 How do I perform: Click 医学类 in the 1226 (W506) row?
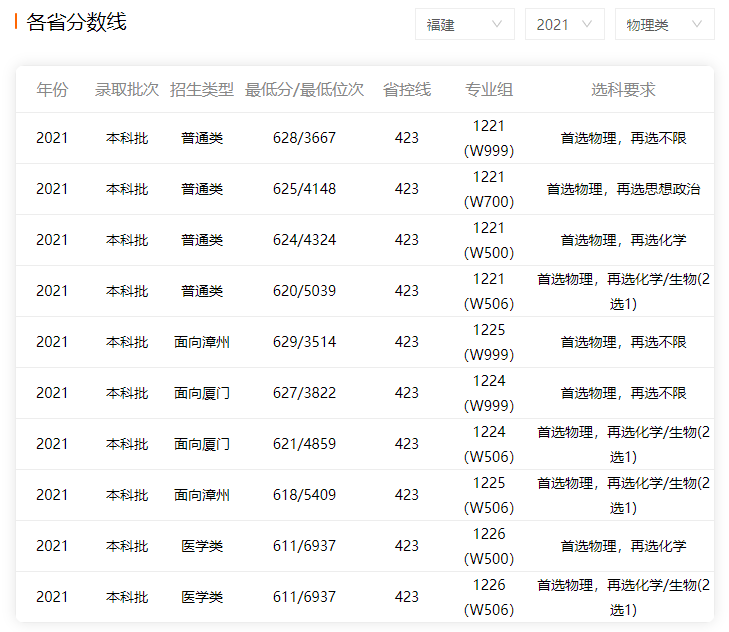pyautogui.click(x=202, y=597)
